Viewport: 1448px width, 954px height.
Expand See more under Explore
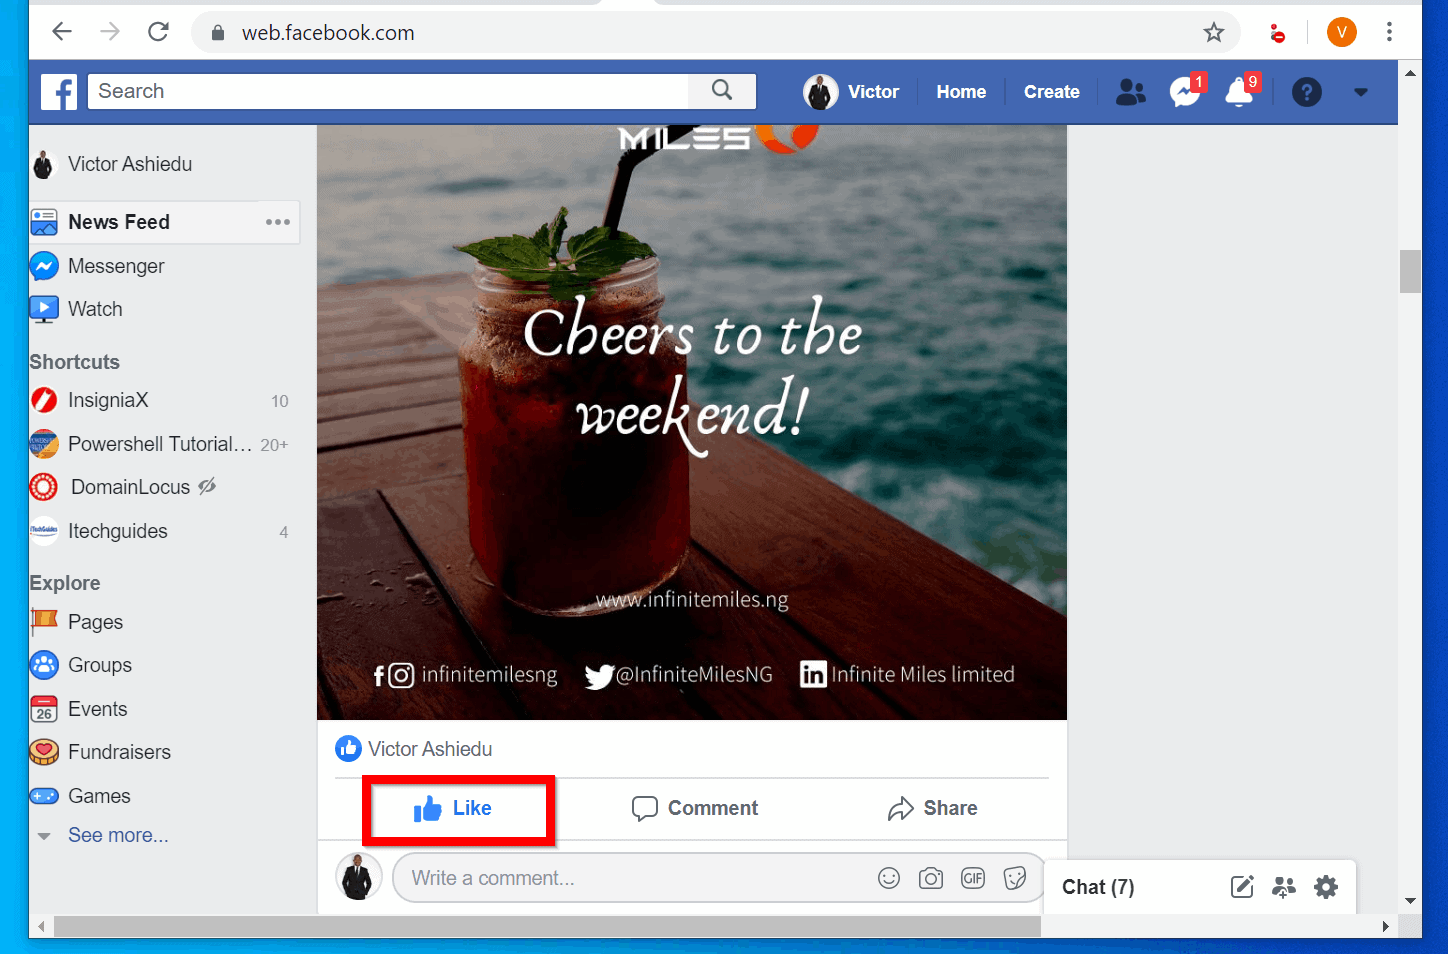pos(118,835)
